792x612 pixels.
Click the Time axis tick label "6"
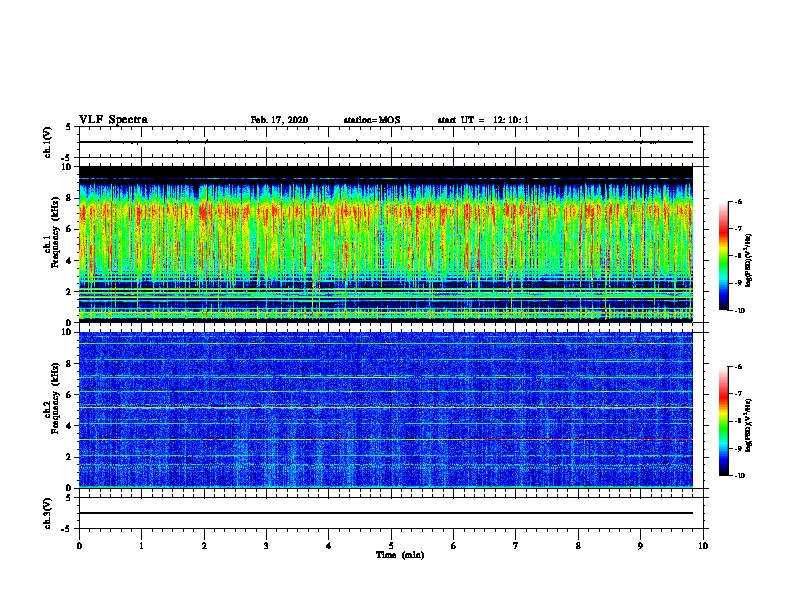[x=454, y=546]
